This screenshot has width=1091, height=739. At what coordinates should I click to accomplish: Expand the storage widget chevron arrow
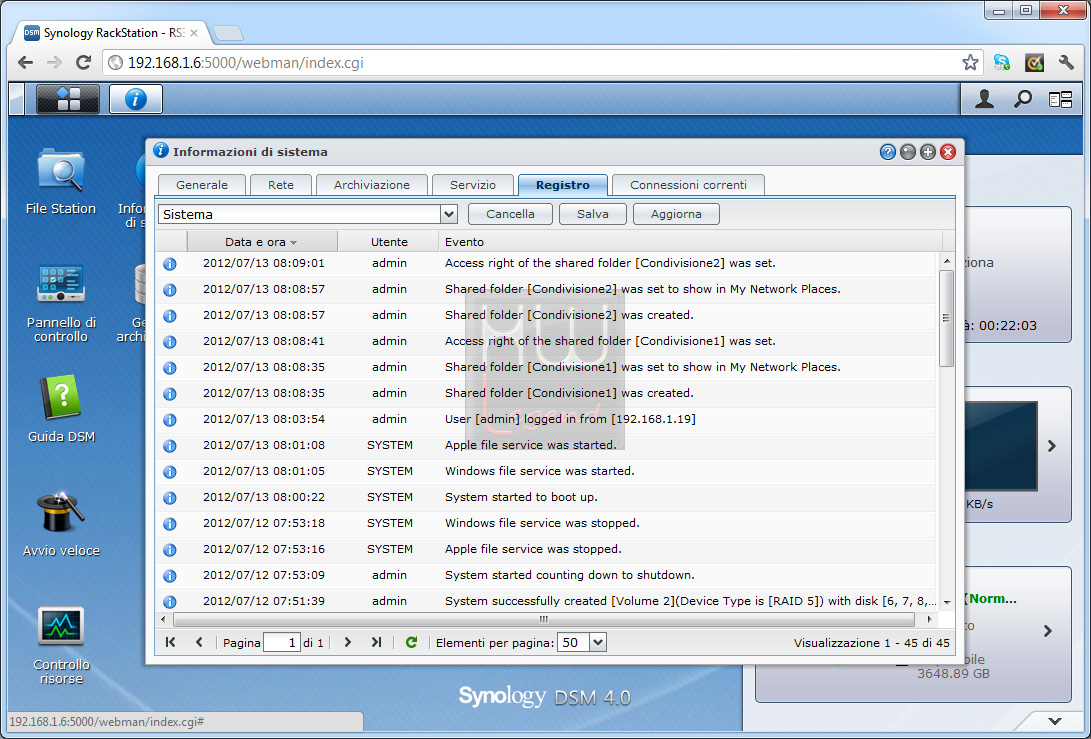tap(1048, 631)
